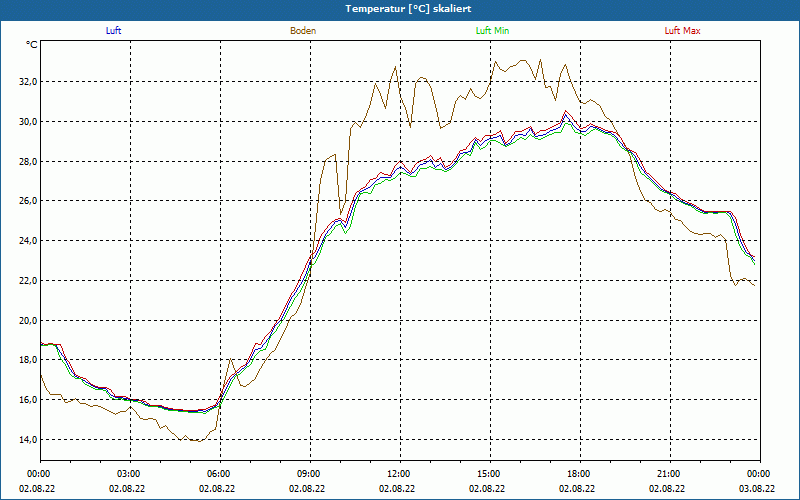Click the 24,0 y-axis value
The height and width of the screenshot is (500, 800).
(x=28, y=241)
